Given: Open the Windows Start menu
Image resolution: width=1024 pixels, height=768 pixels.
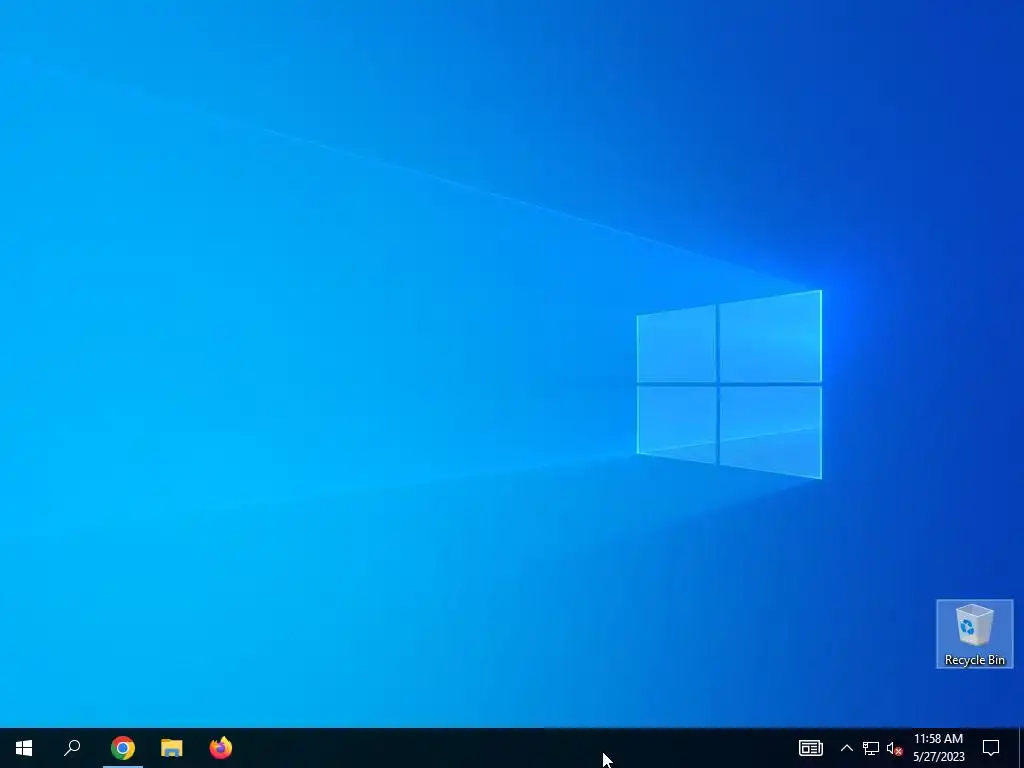Looking at the screenshot, I should (x=24, y=748).
